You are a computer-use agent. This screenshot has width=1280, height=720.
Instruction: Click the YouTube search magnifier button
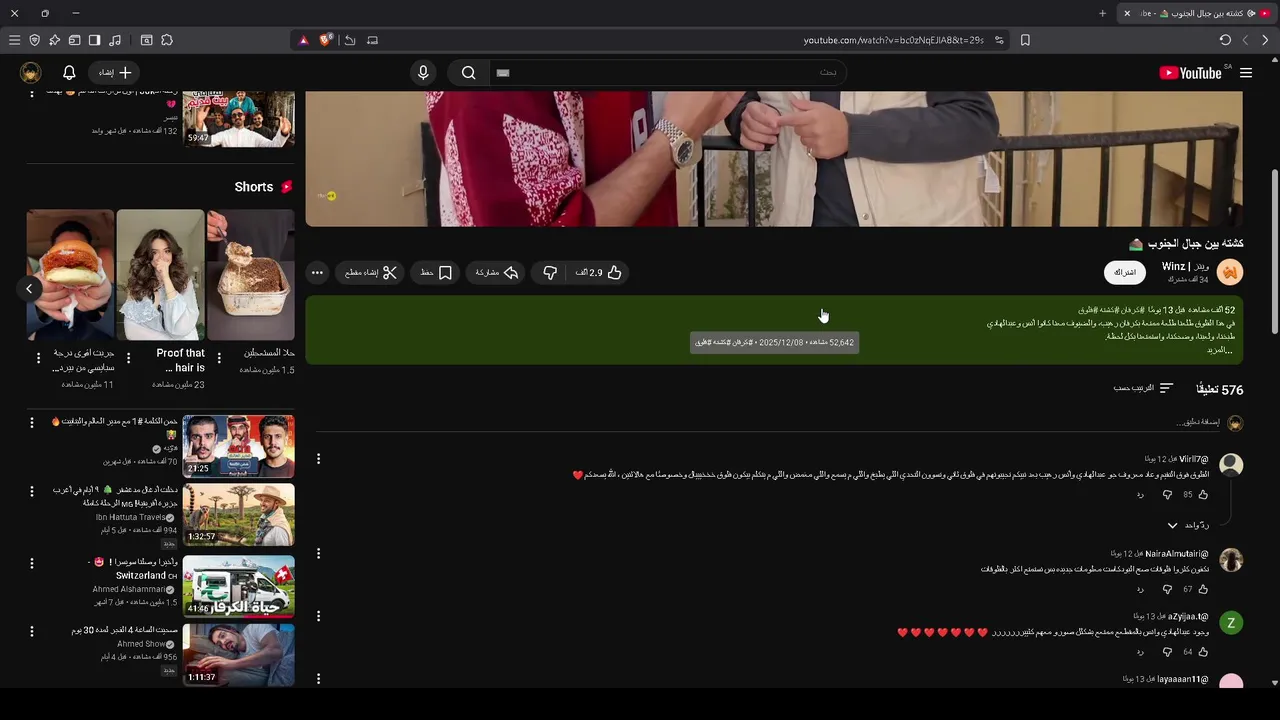coord(468,73)
